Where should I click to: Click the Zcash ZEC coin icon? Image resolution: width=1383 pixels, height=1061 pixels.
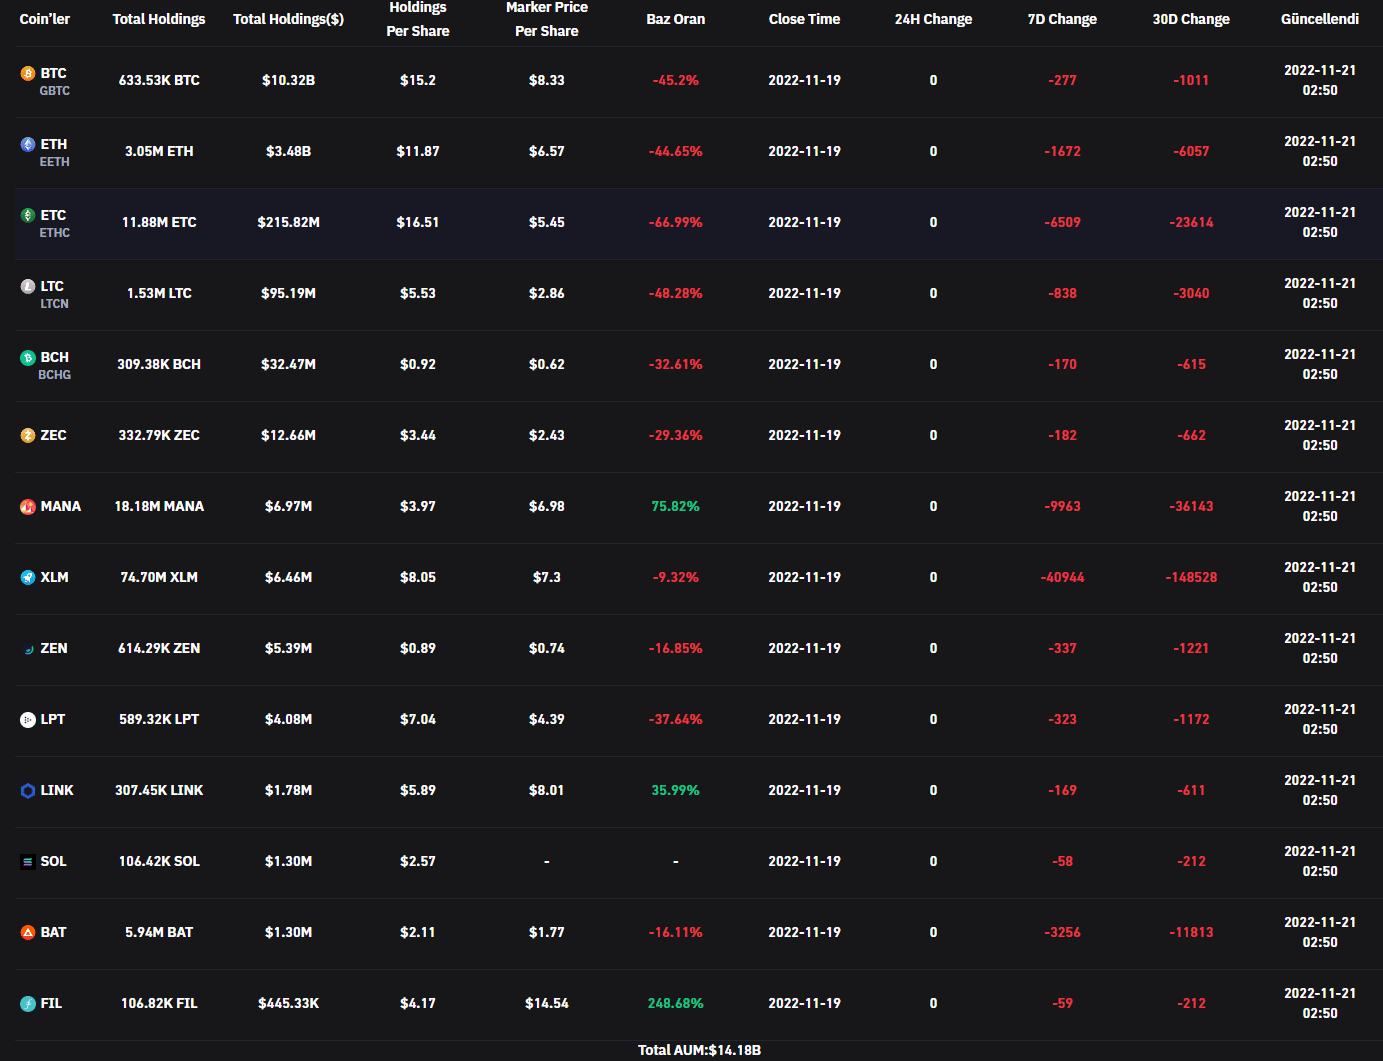tap(28, 435)
